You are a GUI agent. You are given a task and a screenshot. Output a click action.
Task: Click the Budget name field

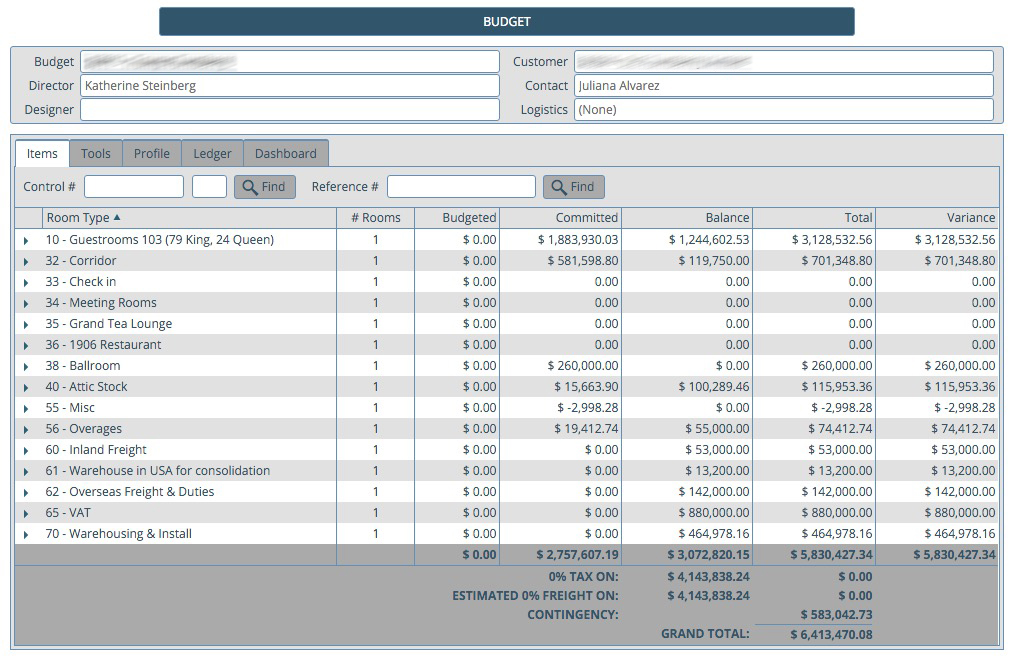coord(290,61)
